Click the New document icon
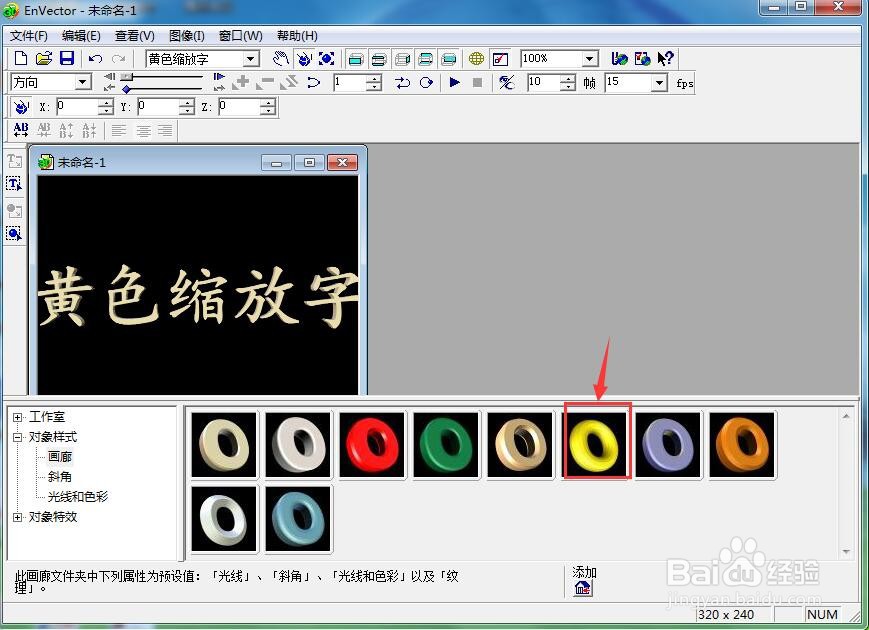Viewport: 869px width, 630px height. pyautogui.click(x=21, y=58)
